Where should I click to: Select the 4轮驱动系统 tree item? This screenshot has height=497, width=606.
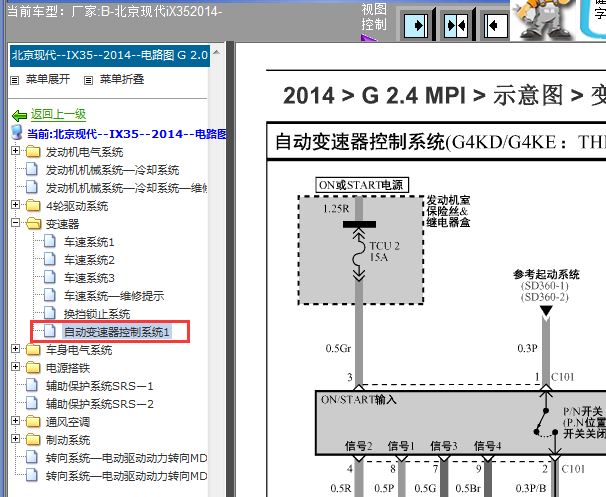(x=77, y=206)
